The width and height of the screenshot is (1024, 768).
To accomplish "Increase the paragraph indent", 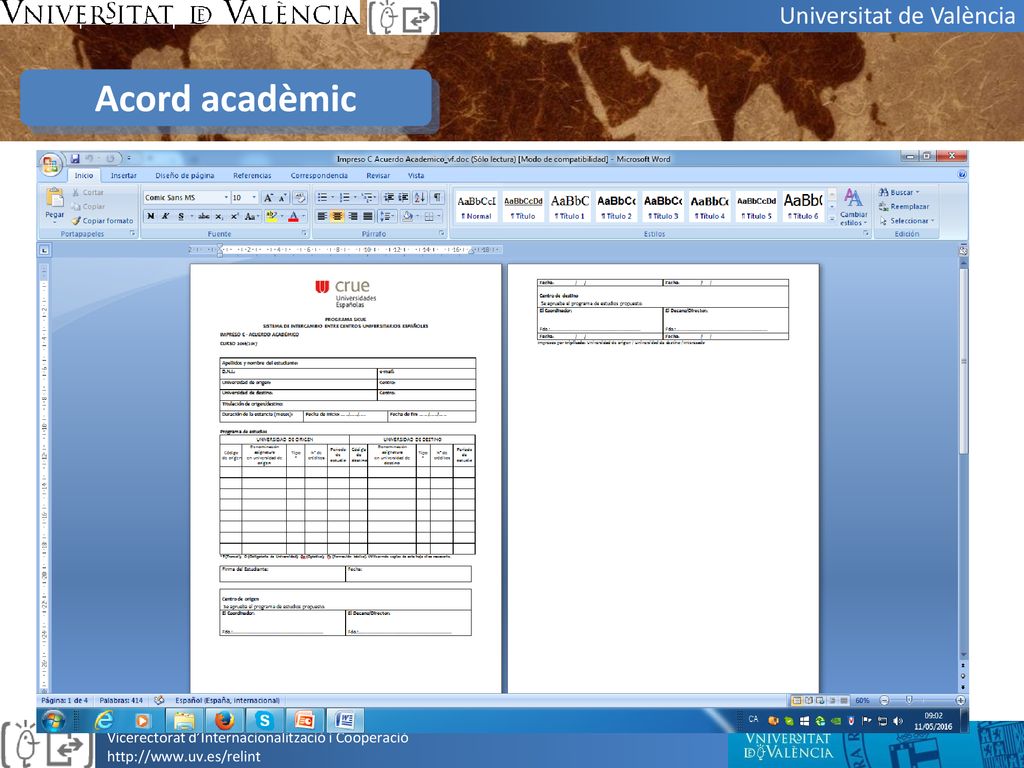I will 404,197.
